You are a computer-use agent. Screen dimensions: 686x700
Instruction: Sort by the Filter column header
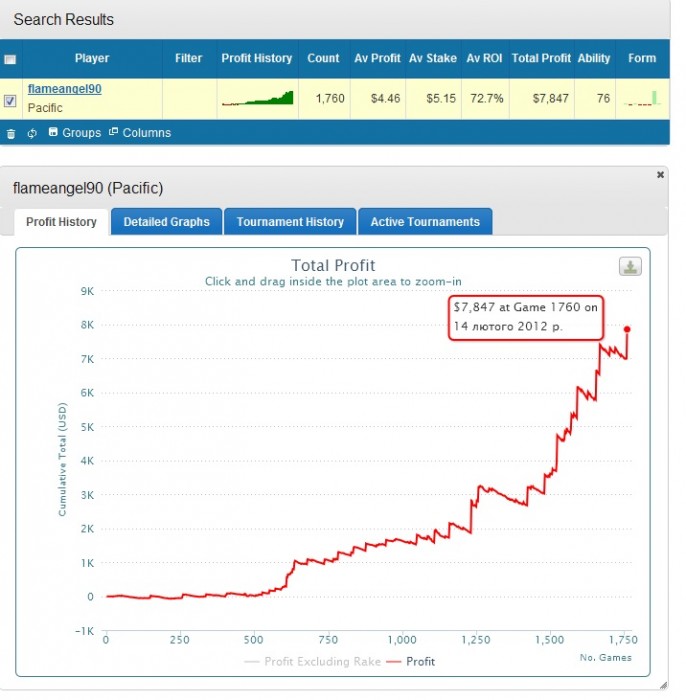(189, 58)
